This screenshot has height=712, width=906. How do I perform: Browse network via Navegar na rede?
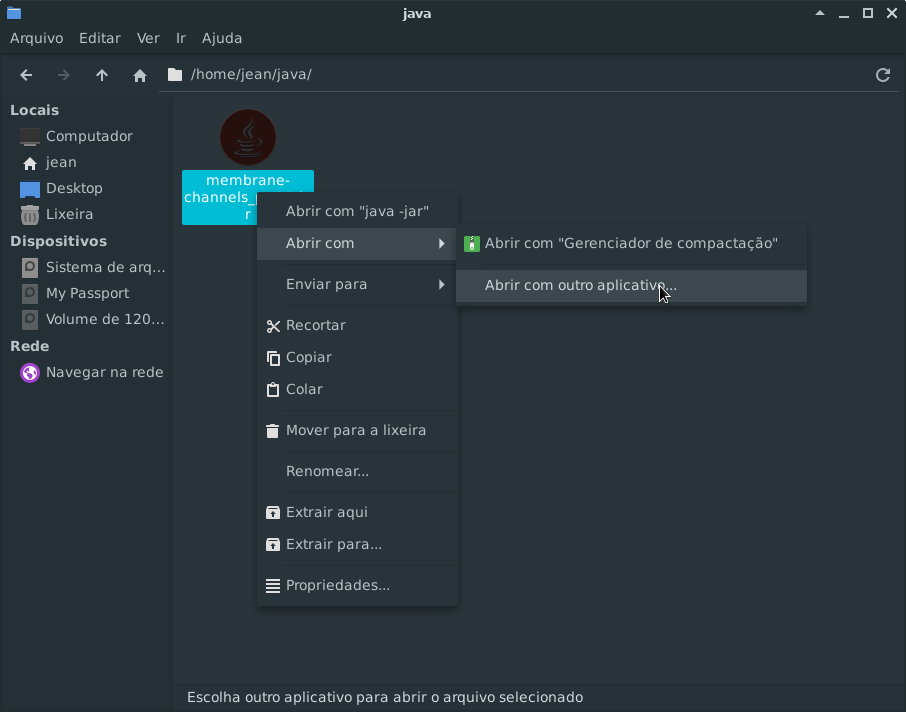pos(104,372)
